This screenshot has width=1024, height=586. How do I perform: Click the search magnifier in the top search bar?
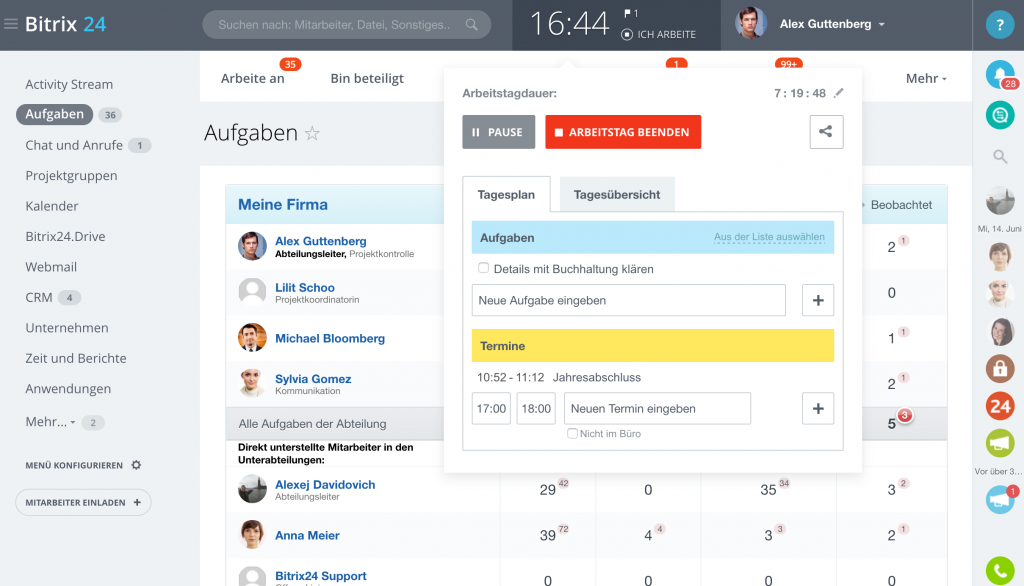[472, 25]
